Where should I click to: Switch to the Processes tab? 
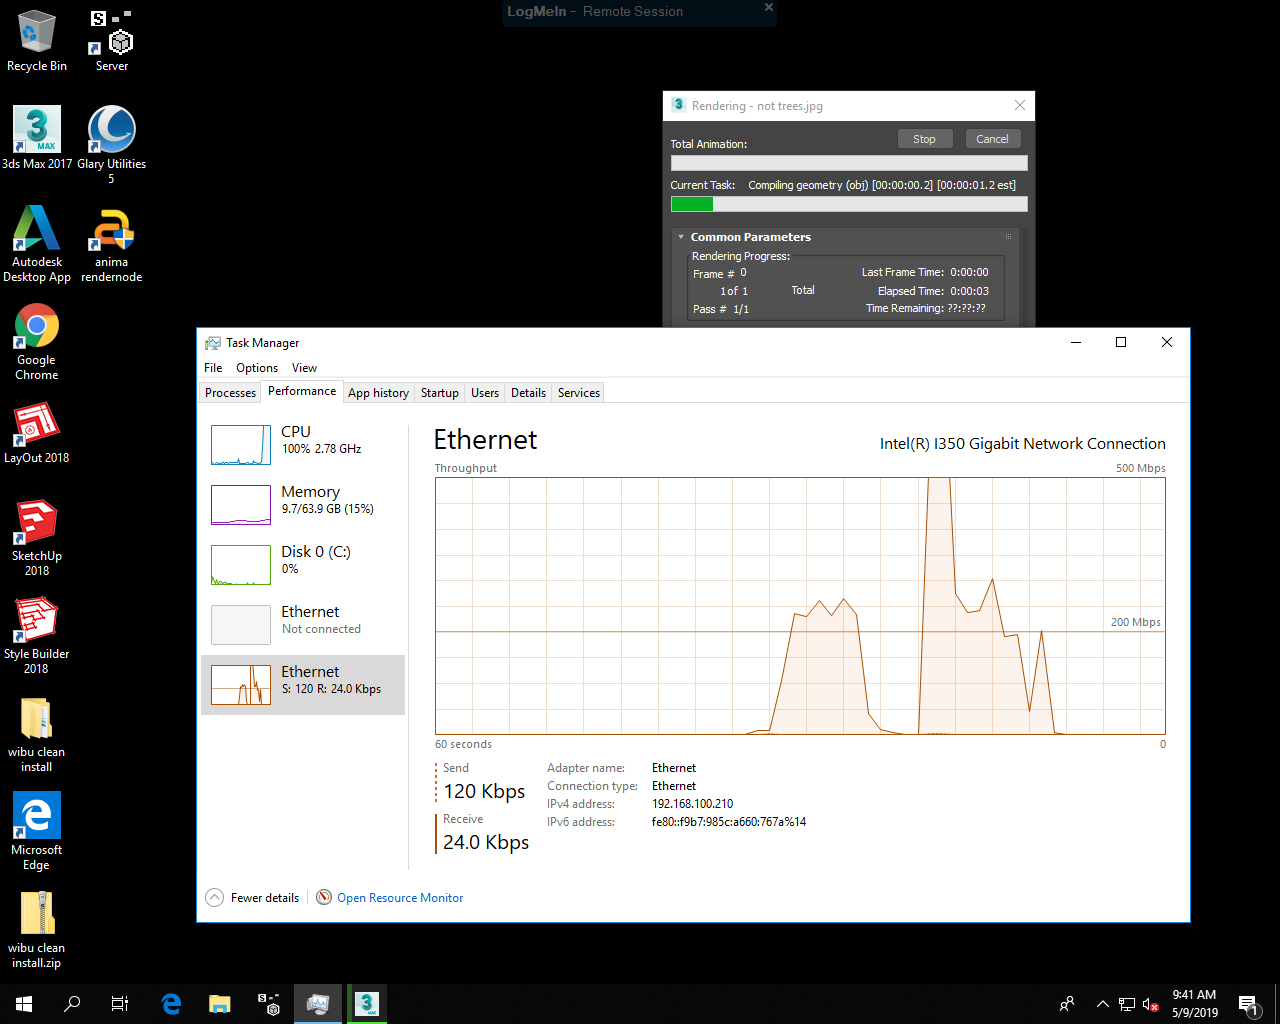tap(230, 393)
